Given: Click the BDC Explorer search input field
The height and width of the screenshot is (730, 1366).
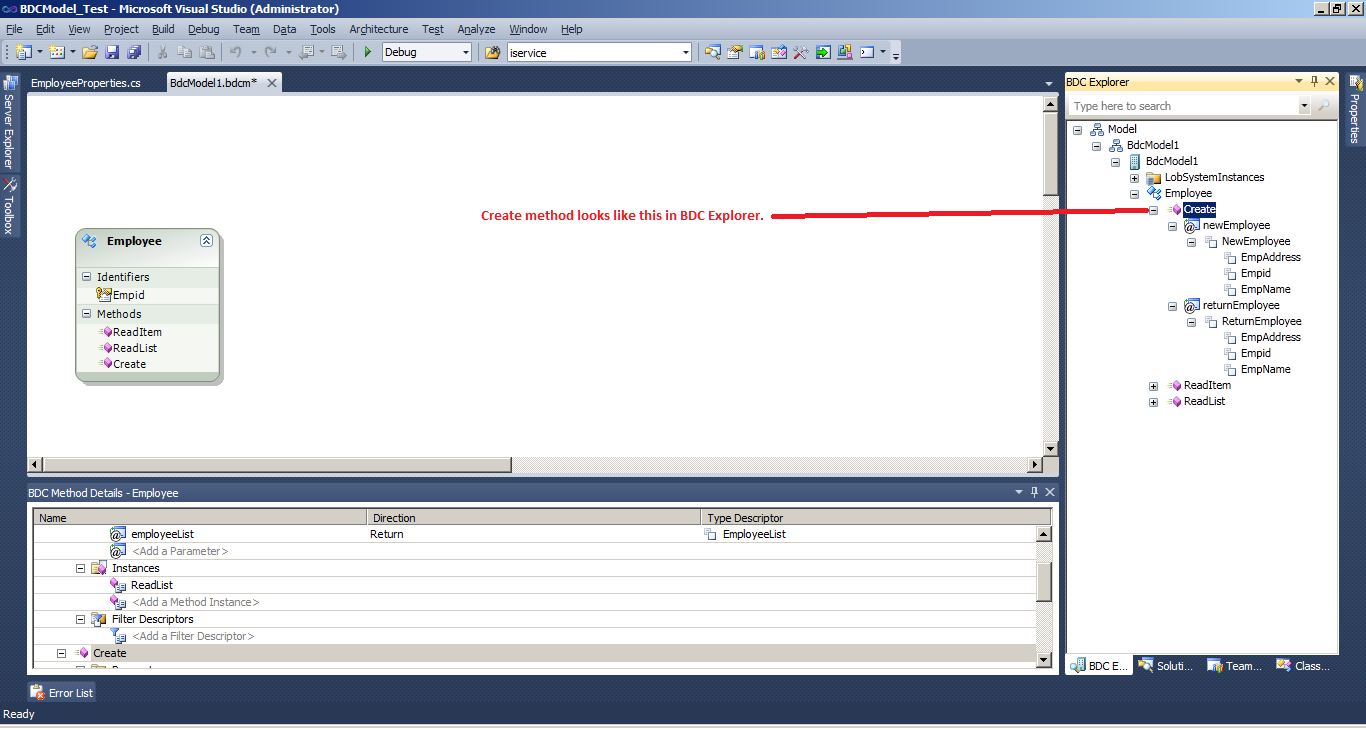Looking at the screenshot, I should (1183, 106).
